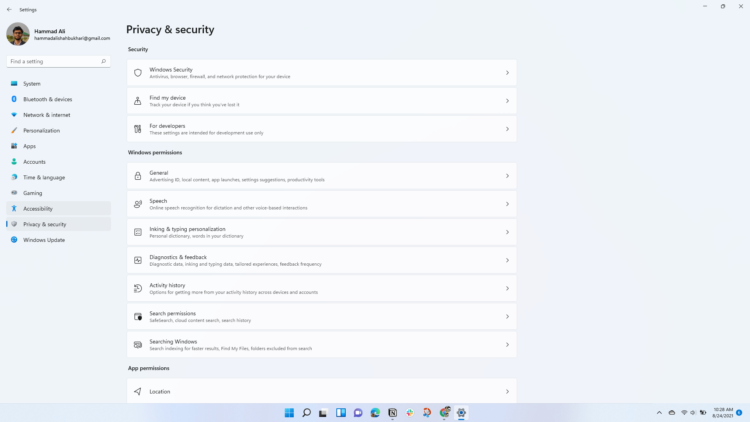Viewport: 750px width, 422px height.
Task: Select Privacy & security in the sidebar
Action: tap(58, 224)
